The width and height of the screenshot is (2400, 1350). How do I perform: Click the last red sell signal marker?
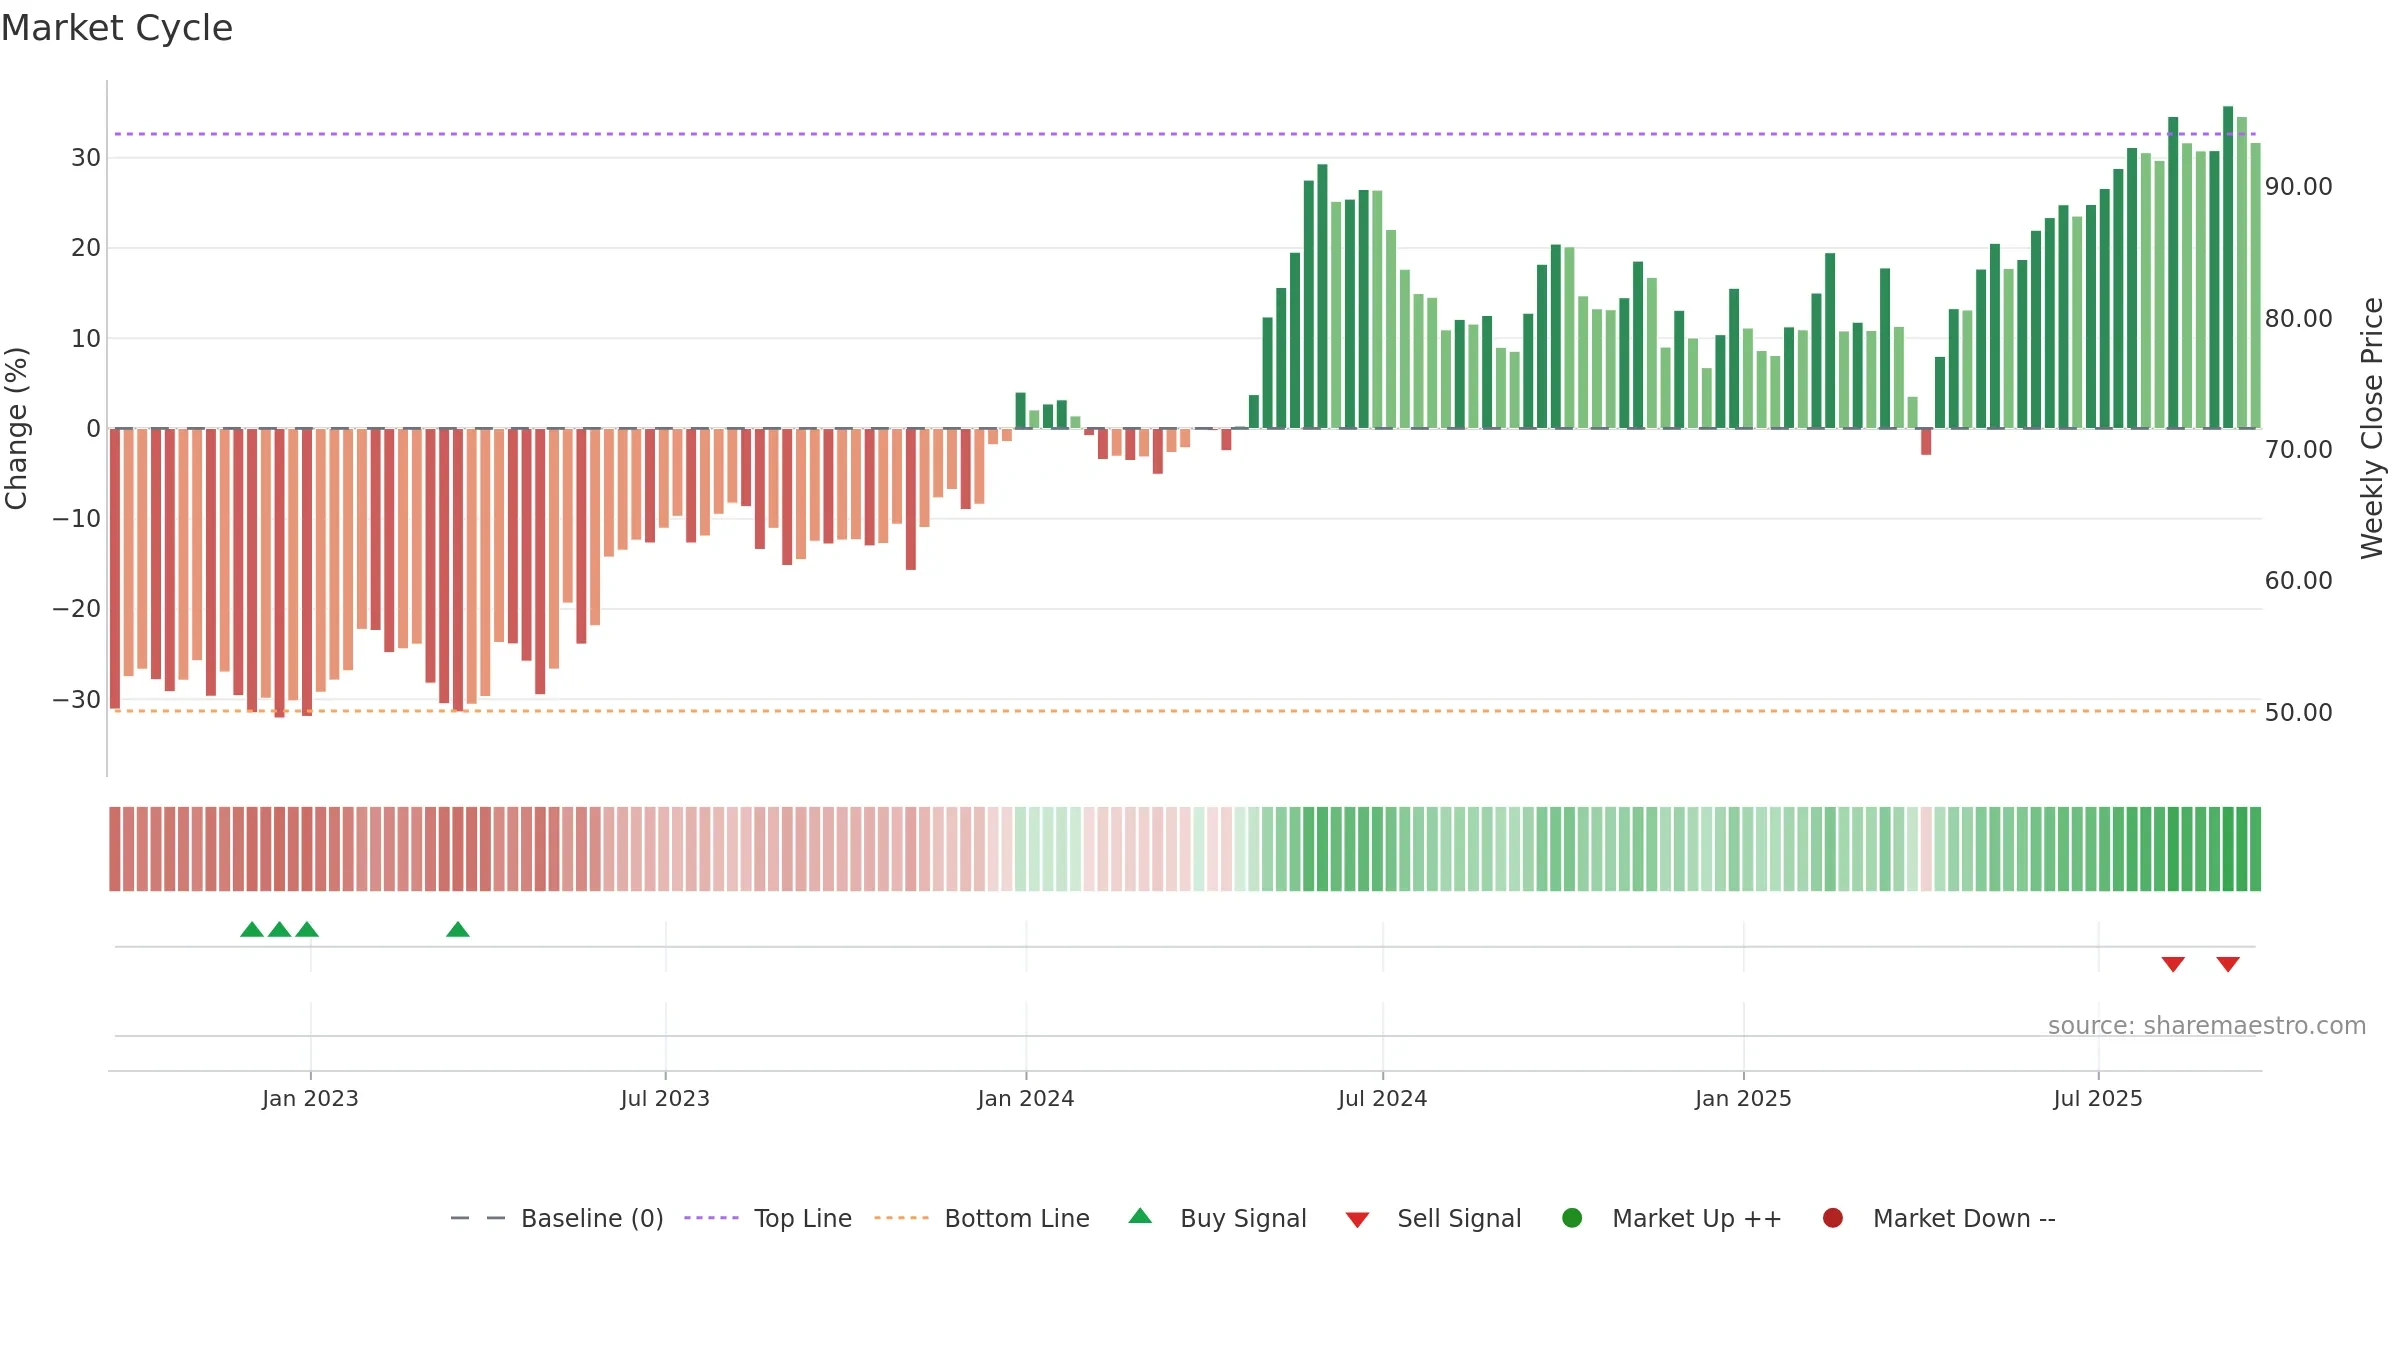point(2228,964)
